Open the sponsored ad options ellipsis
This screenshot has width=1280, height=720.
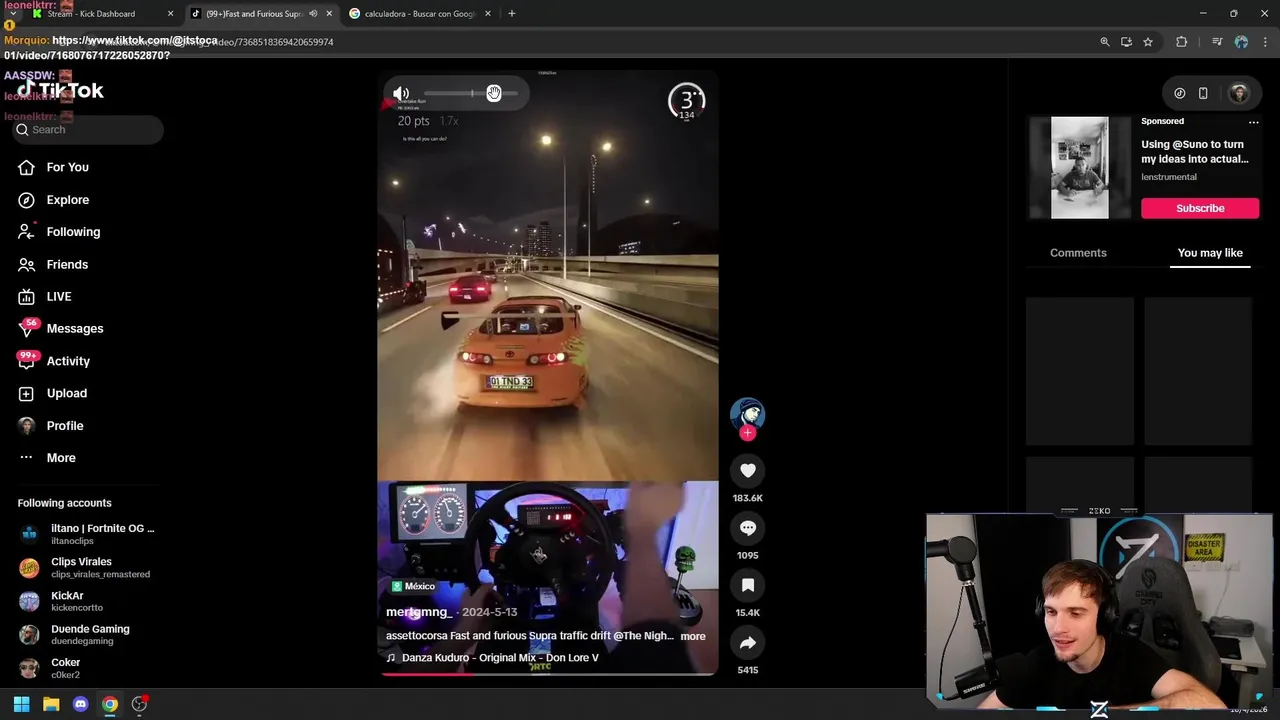(1253, 122)
